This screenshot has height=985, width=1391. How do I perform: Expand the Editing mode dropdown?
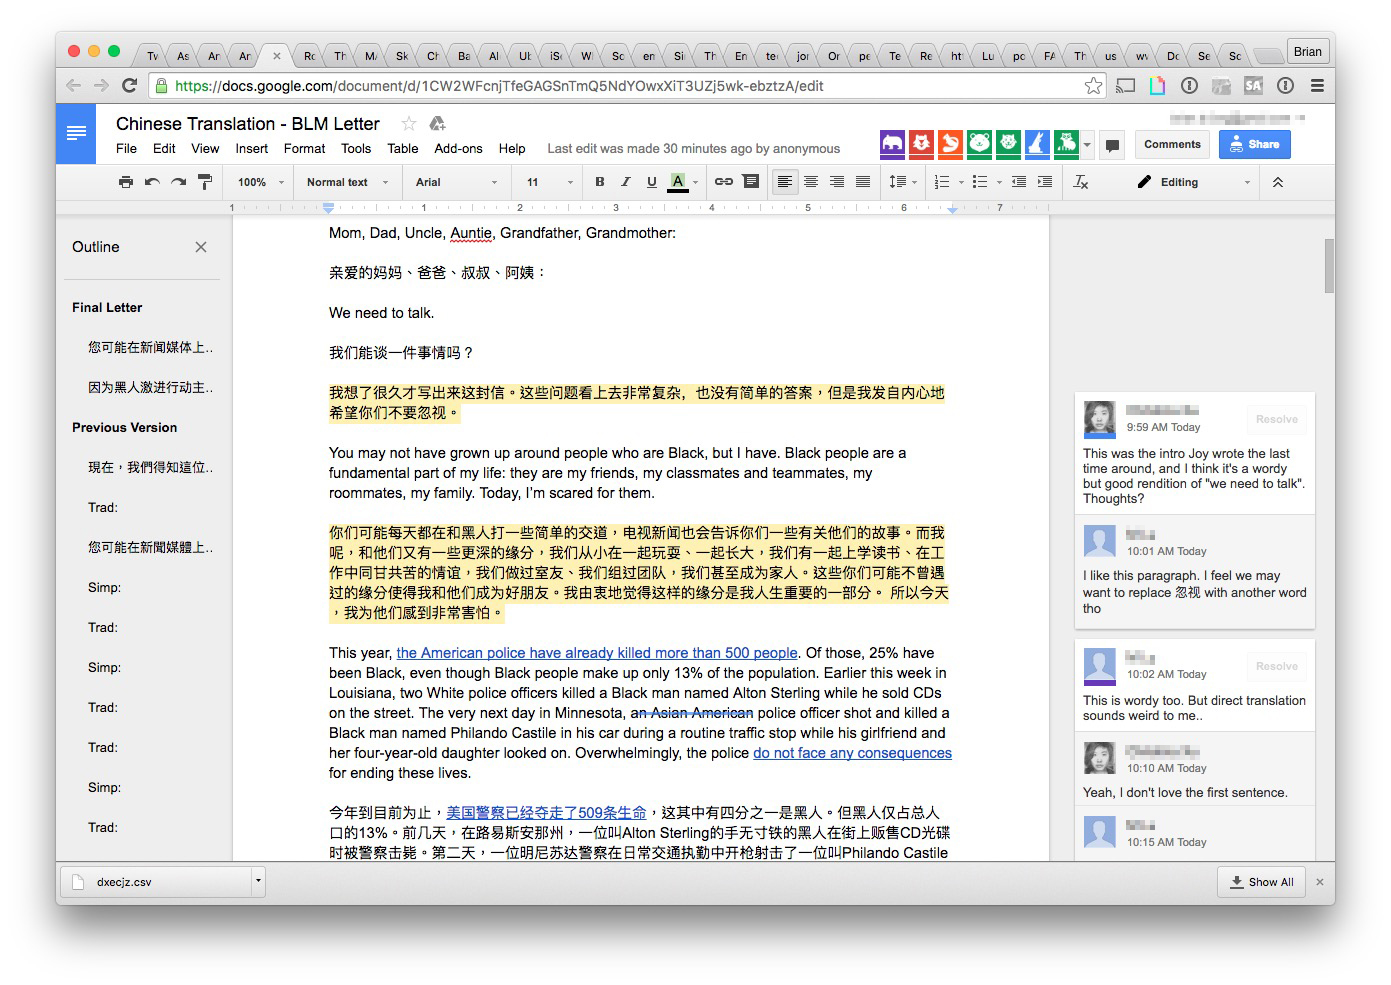pos(1195,182)
